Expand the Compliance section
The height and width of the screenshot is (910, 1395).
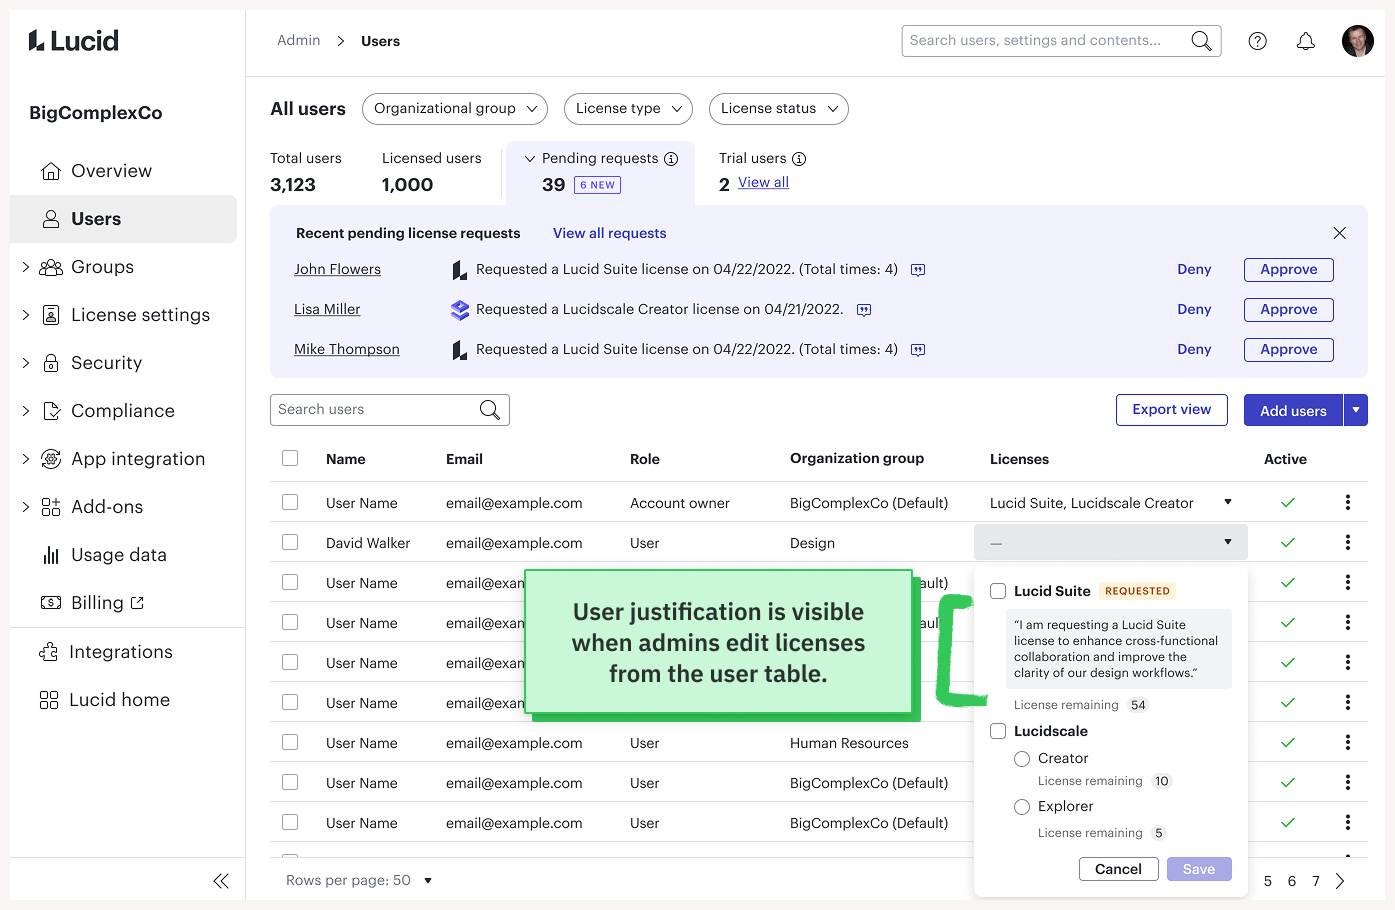click(26, 411)
